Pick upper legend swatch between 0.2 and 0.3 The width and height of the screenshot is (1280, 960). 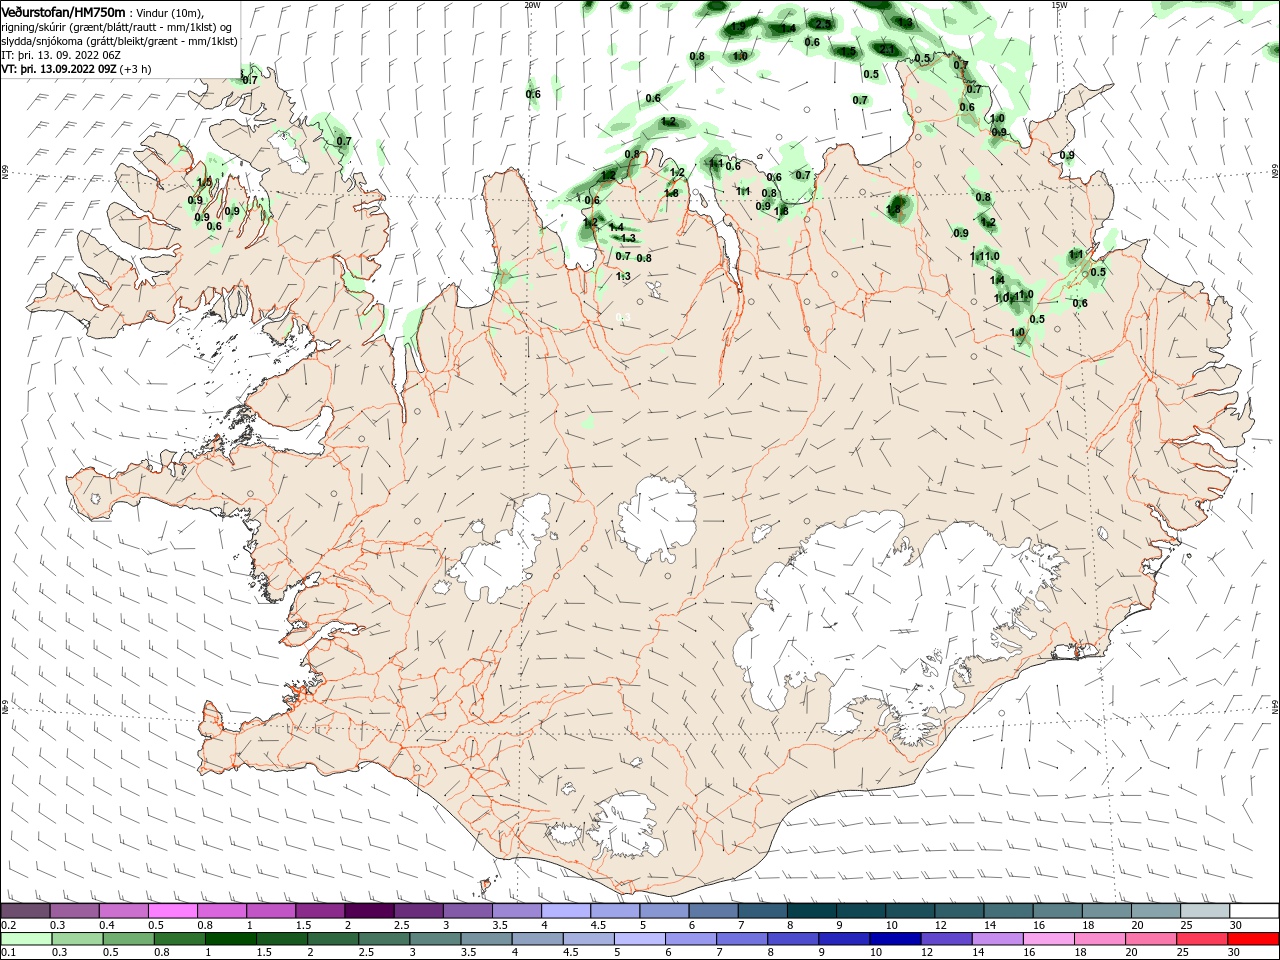(x=25, y=911)
